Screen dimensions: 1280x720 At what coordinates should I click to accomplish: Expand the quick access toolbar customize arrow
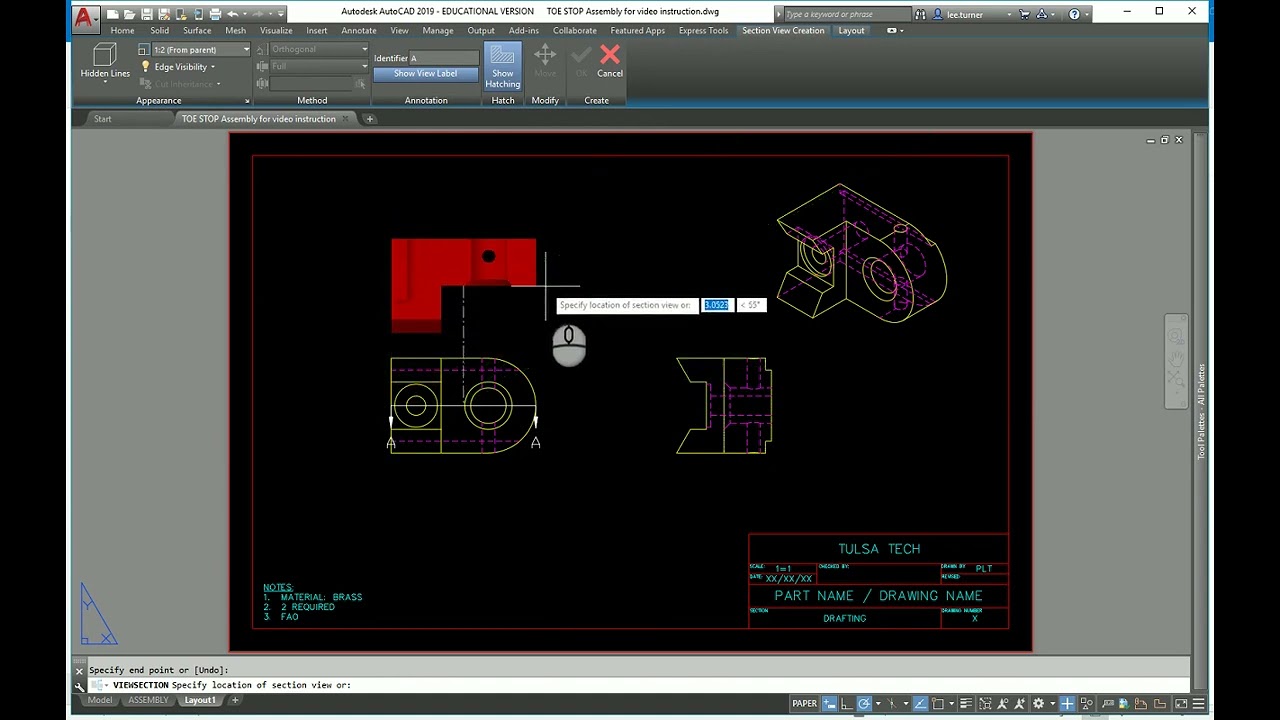click(x=281, y=14)
